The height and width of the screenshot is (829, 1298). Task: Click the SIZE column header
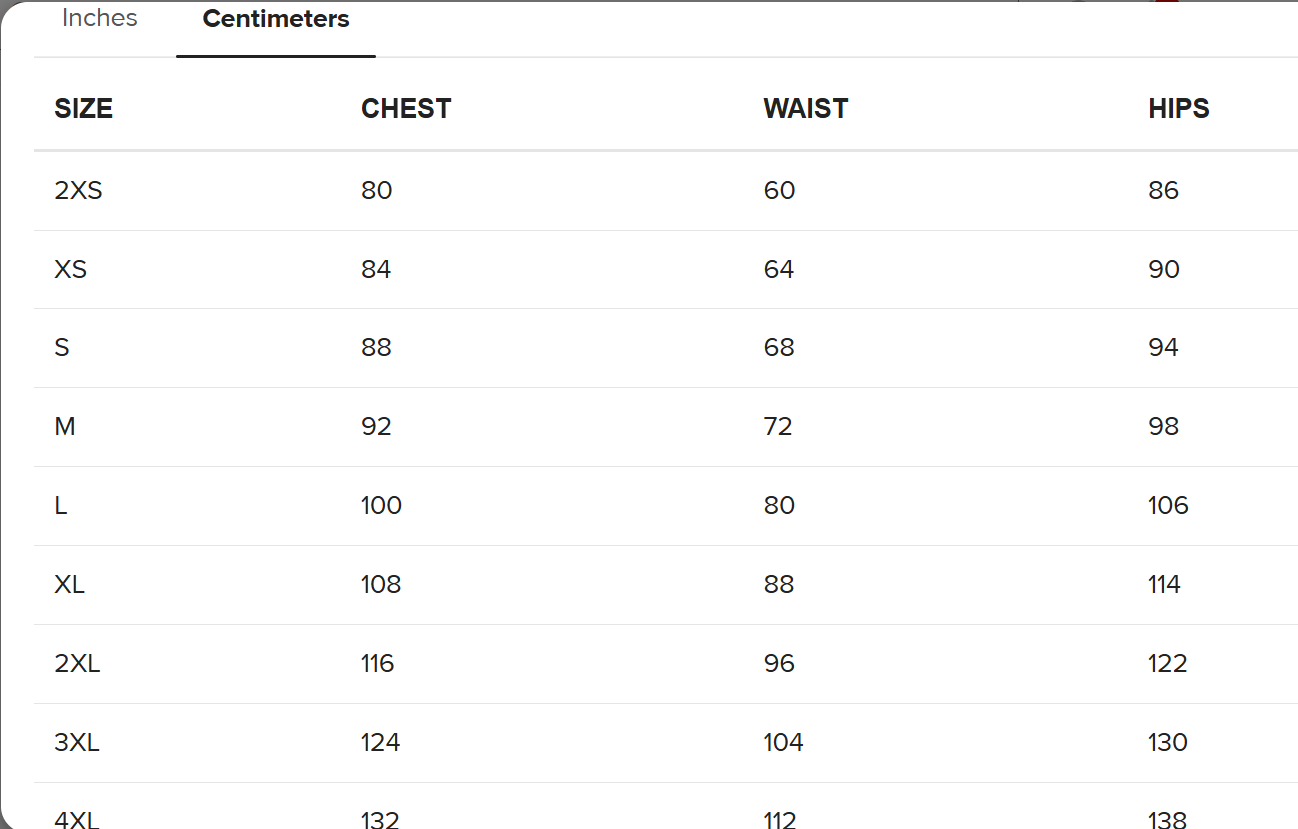click(x=83, y=108)
